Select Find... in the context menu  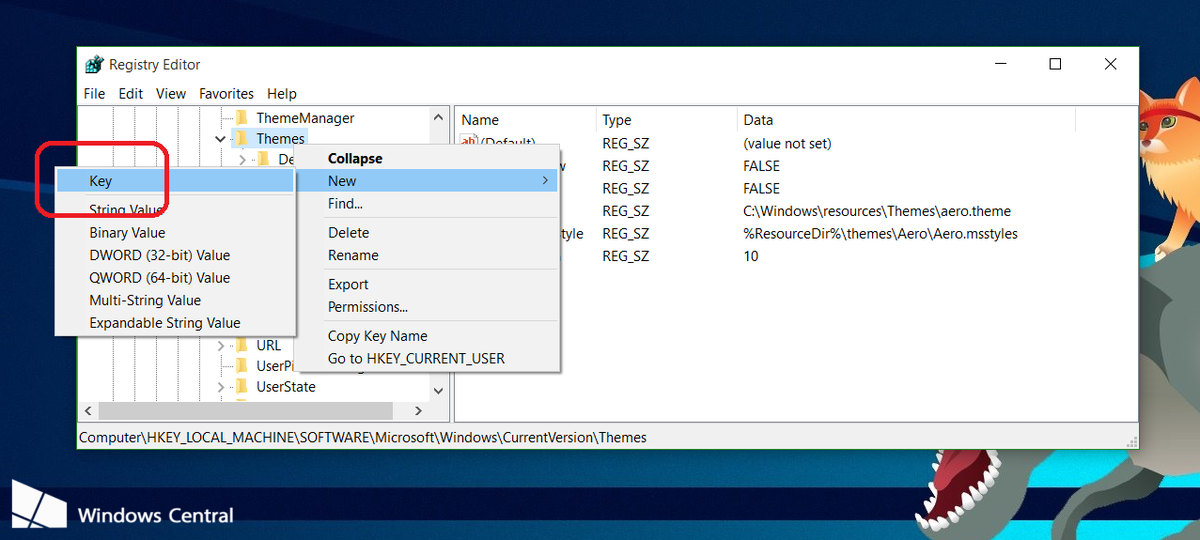[428, 204]
